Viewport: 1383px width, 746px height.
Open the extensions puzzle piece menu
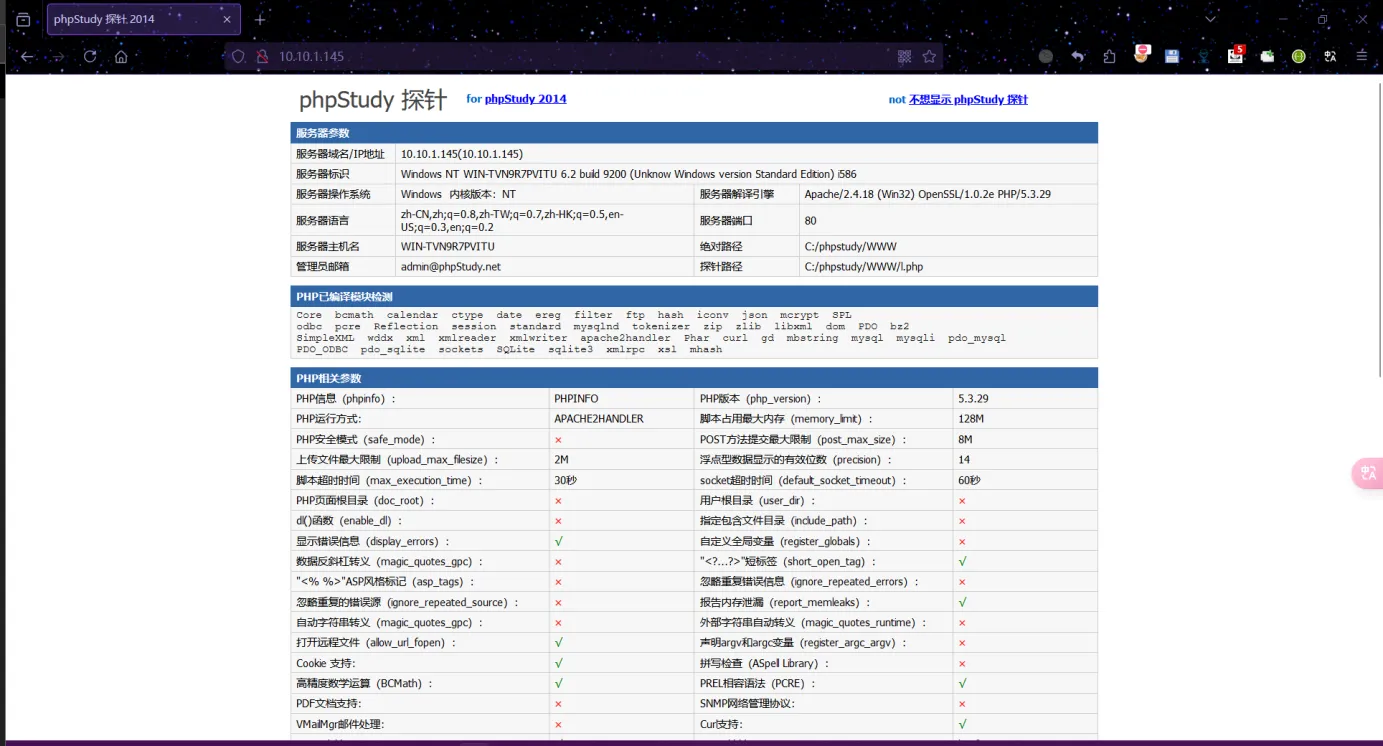pyautogui.click(x=1110, y=57)
